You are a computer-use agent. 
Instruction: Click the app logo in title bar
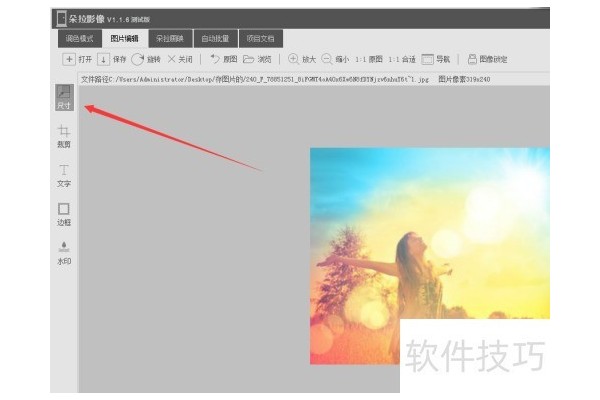(61, 19)
